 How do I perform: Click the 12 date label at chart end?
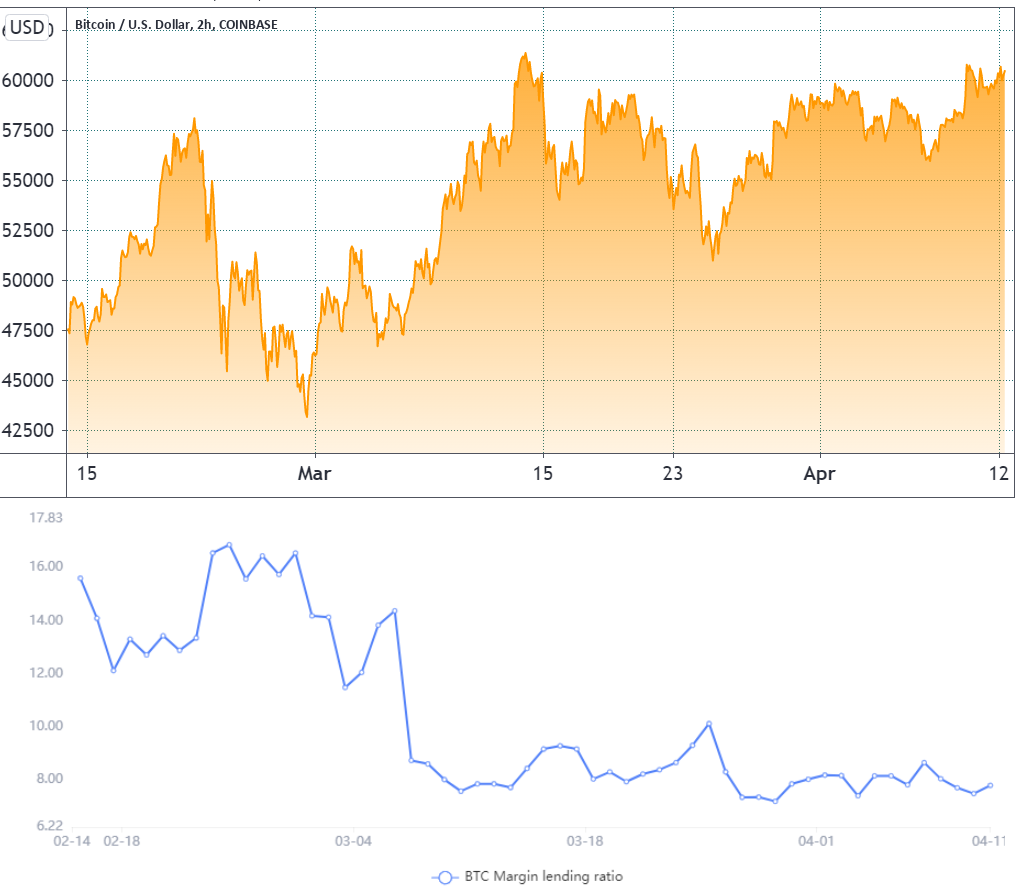tap(999, 473)
